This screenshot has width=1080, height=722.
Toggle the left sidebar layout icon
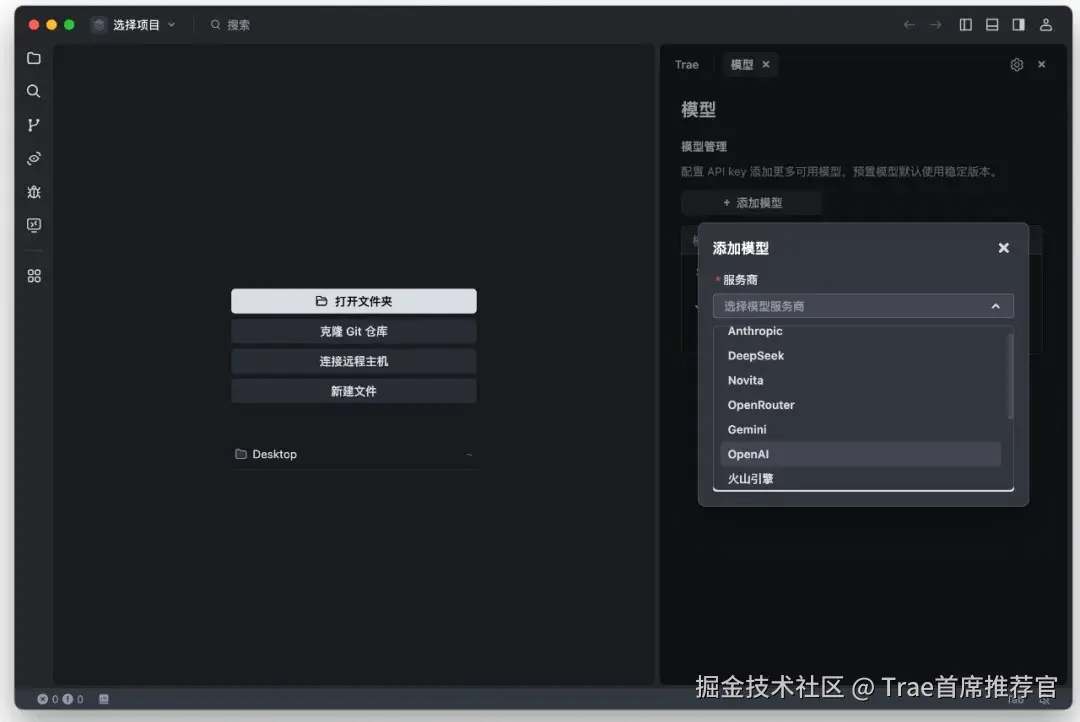(966, 25)
